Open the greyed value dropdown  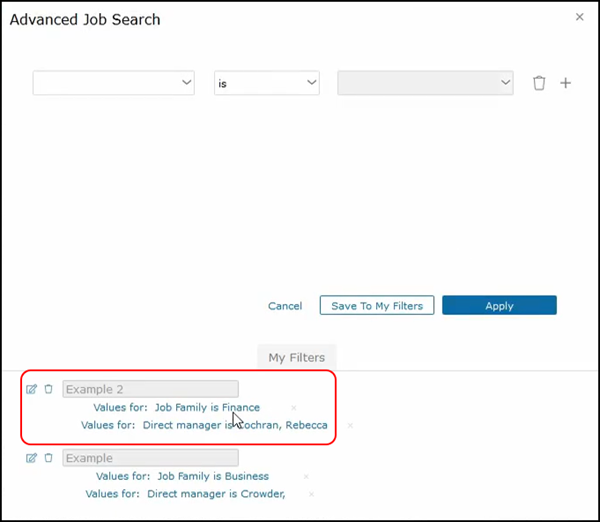click(425, 84)
